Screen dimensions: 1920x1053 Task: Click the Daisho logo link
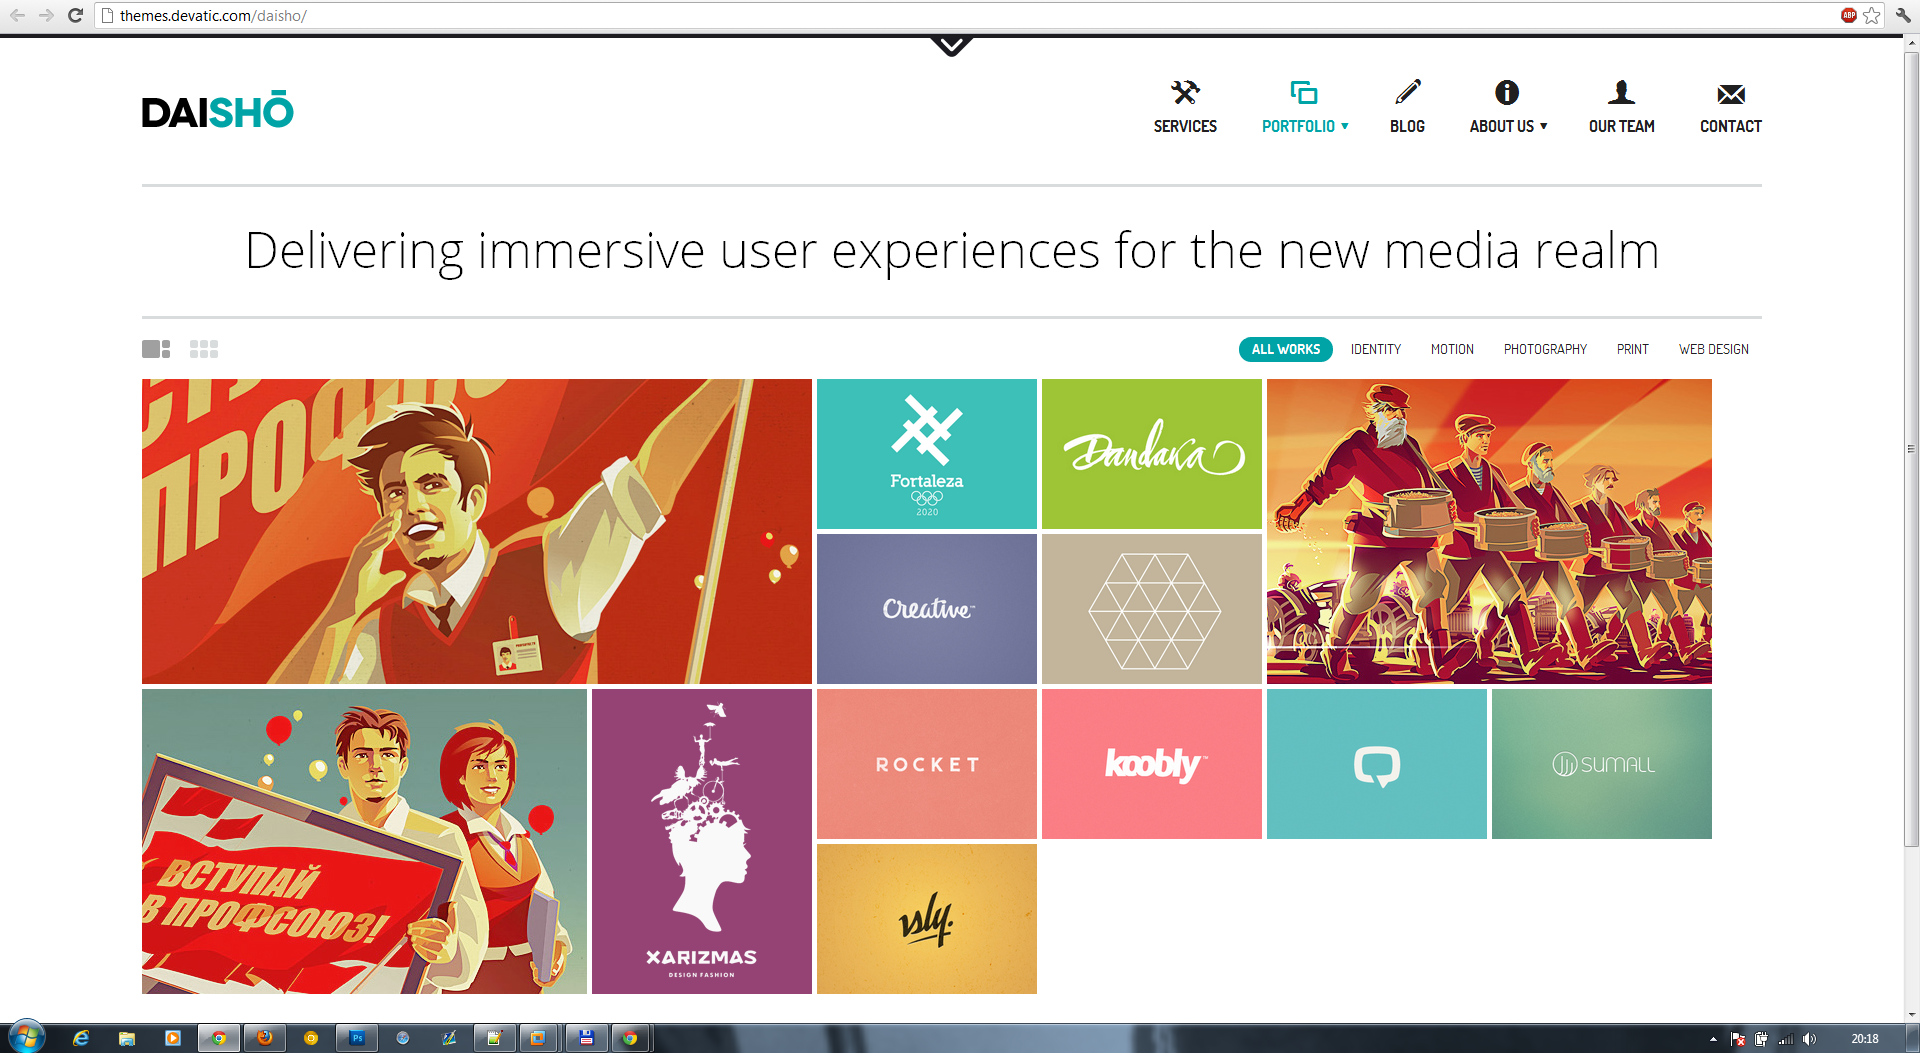pyautogui.click(x=218, y=110)
